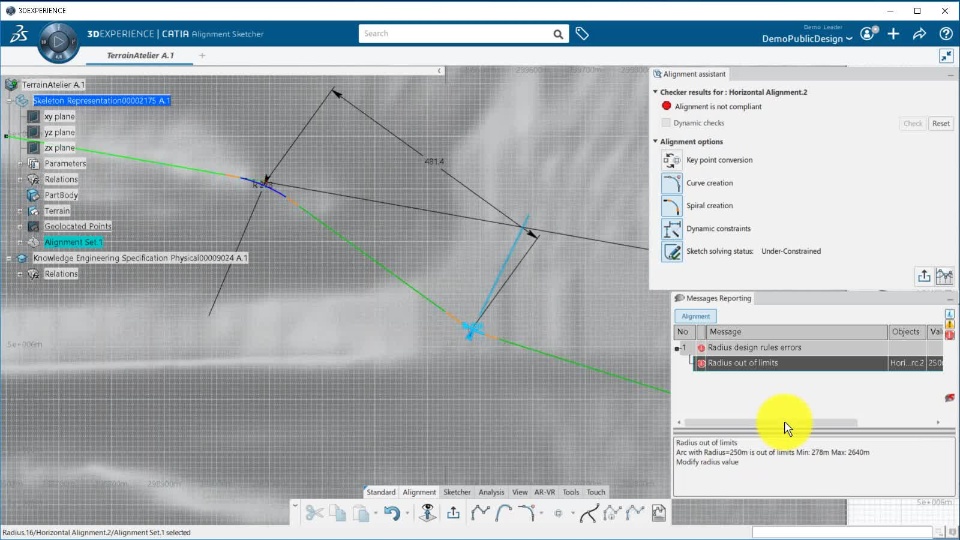Open the DemoPublicDesign dropdown
Screen dimensions: 960x540
click(x=807, y=39)
